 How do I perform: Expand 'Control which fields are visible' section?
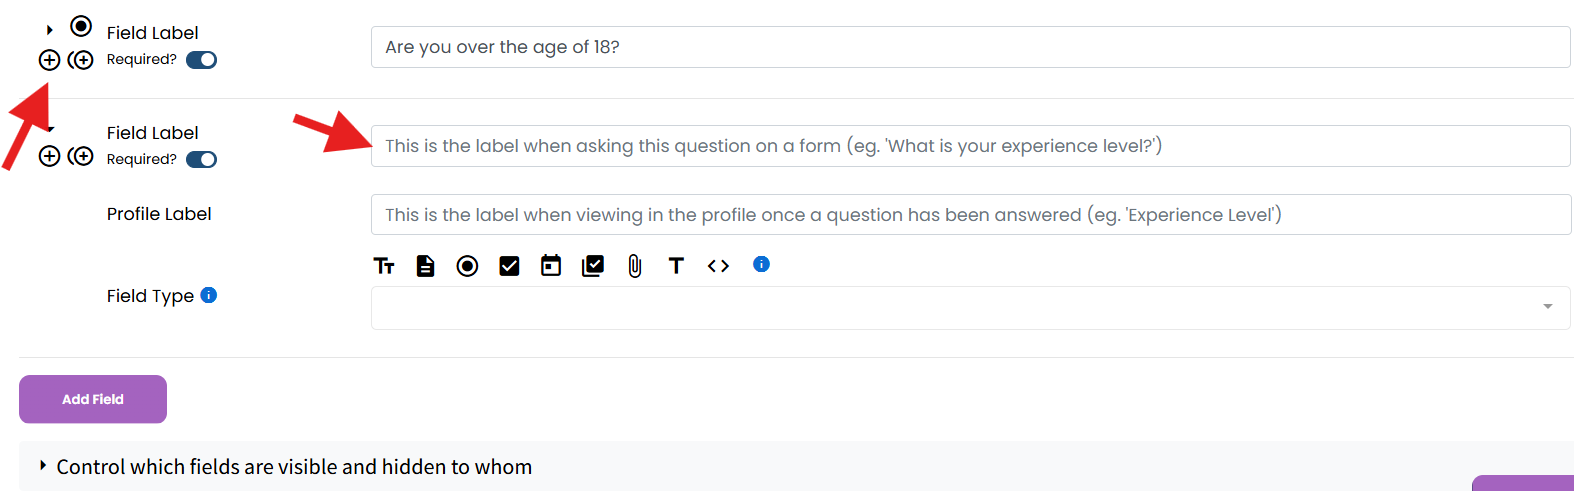pyautogui.click(x=43, y=466)
